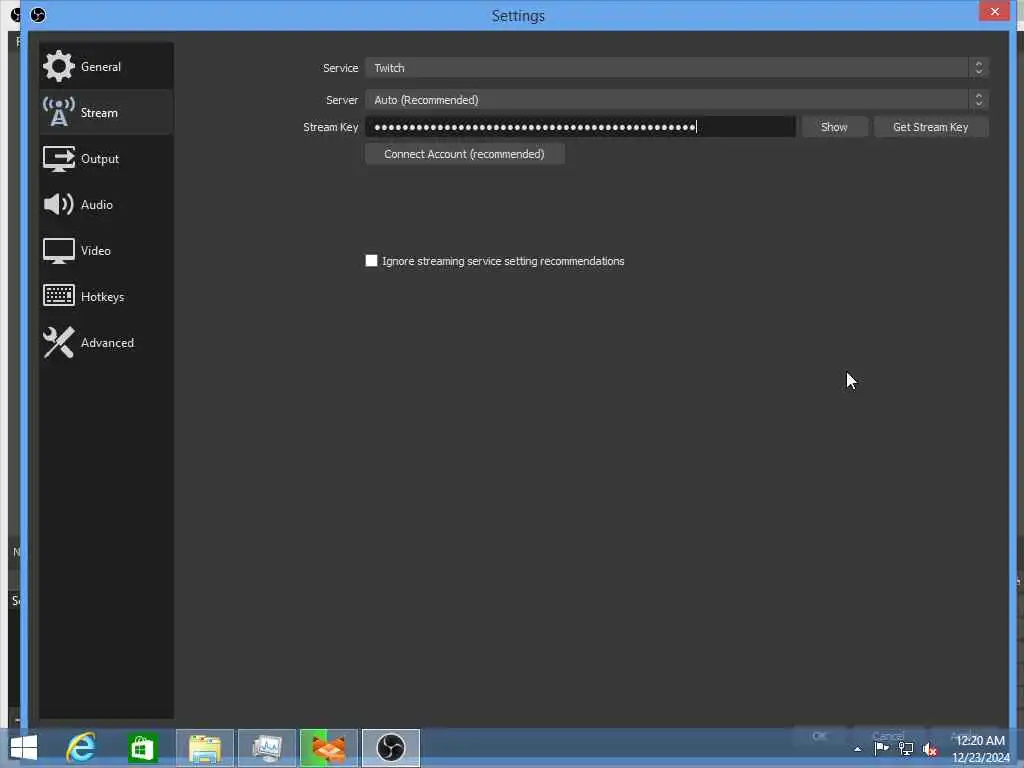This screenshot has height=768, width=1024.
Task: Open the Service dropdown showing Twitch
Action: pos(677,67)
